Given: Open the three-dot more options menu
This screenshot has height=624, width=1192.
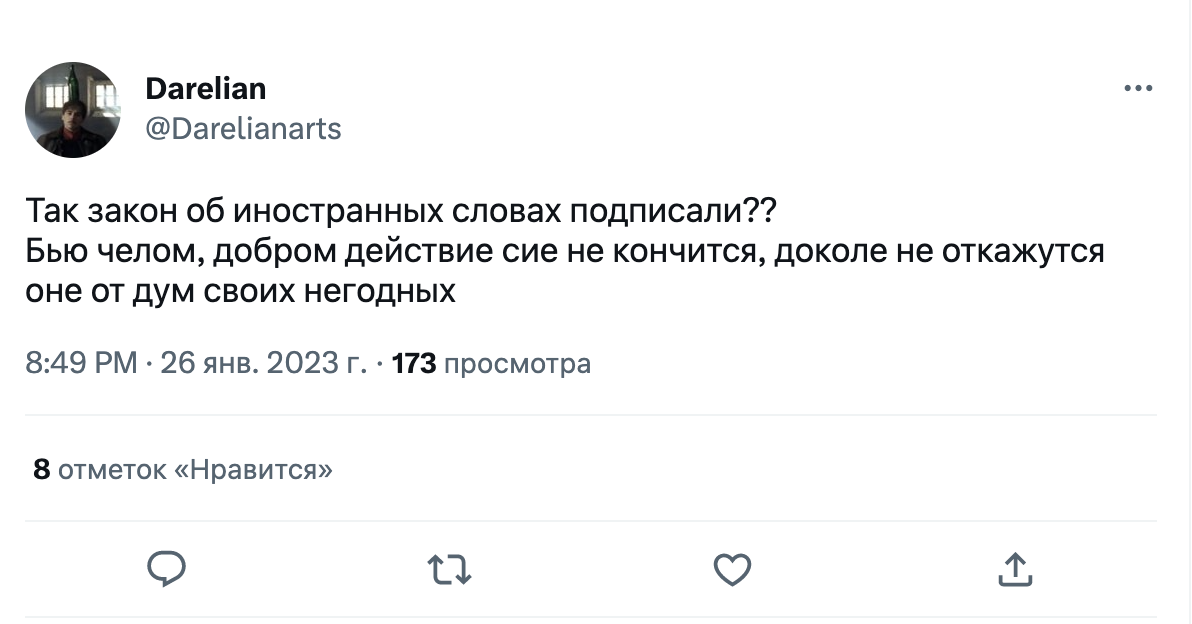Looking at the screenshot, I should pyautogui.click(x=1138, y=89).
